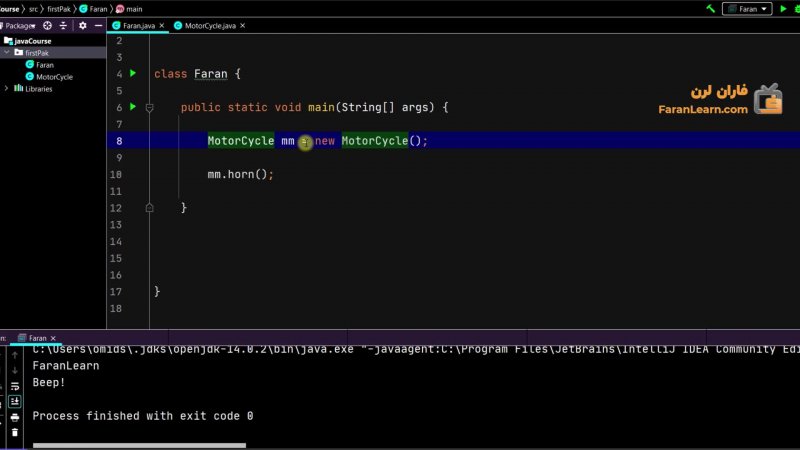Select the MotorCycle class in project tree
The image size is (800, 450).
point(54,77)
